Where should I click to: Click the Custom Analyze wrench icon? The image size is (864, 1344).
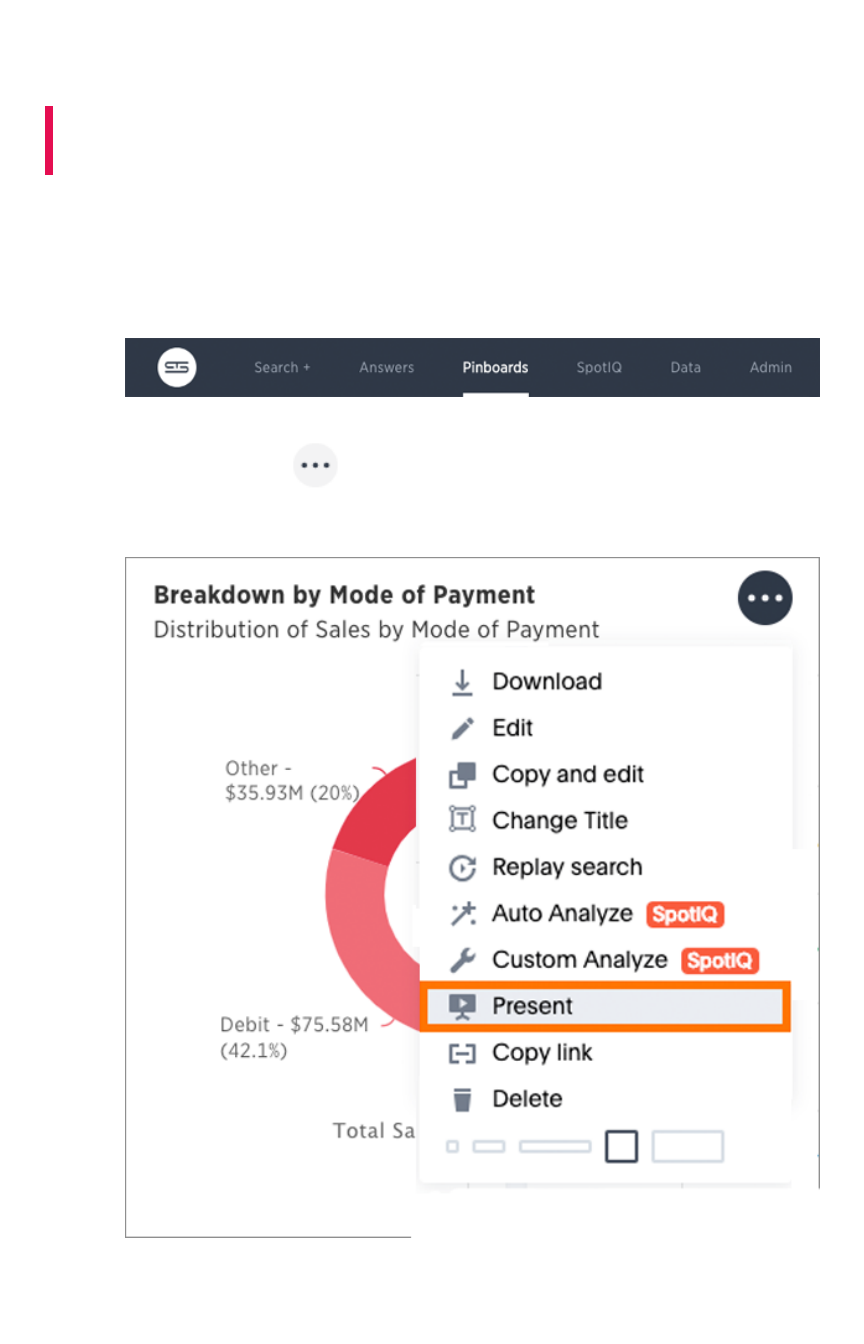462,961
